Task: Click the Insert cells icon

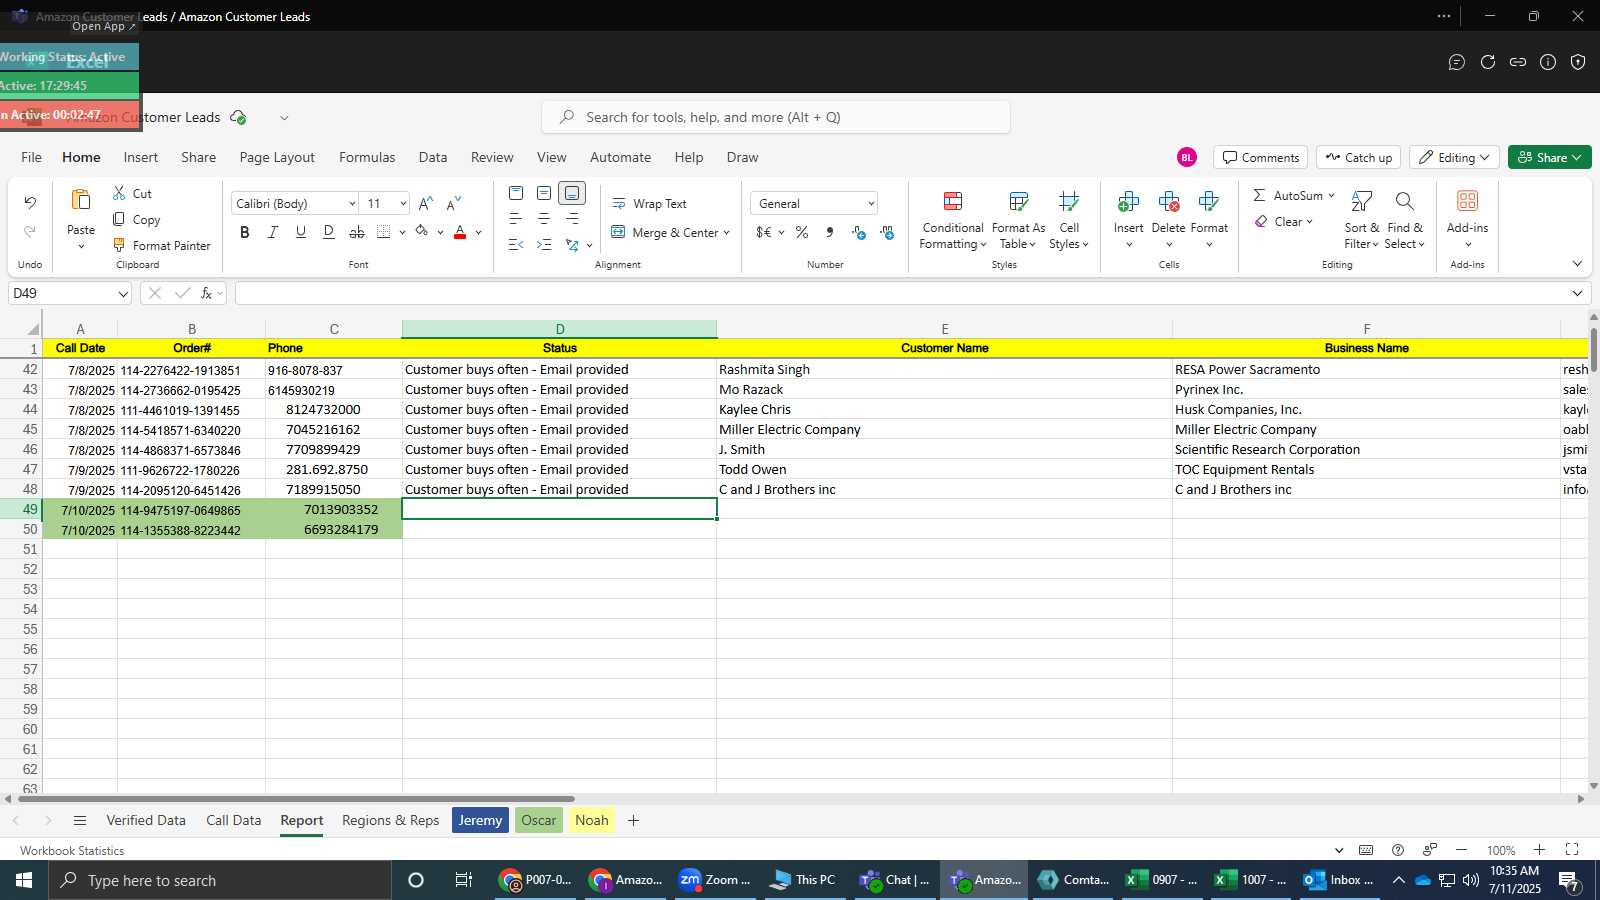Action: pyautogui.click(x=1128, y=202)
